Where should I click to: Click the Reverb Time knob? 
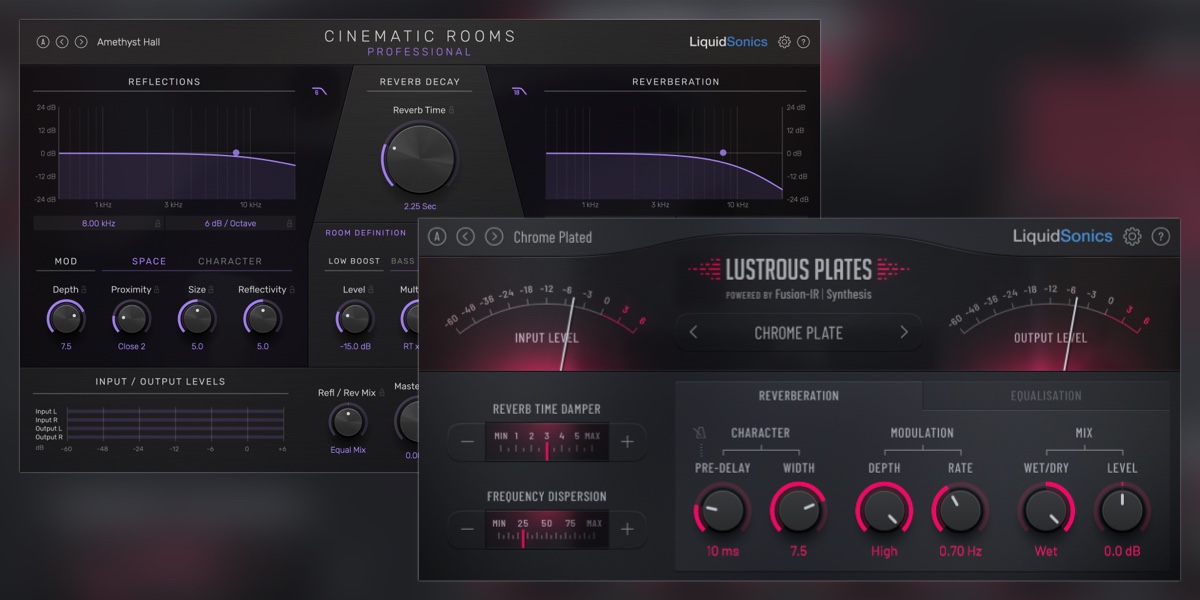click(x=420, y=160)
